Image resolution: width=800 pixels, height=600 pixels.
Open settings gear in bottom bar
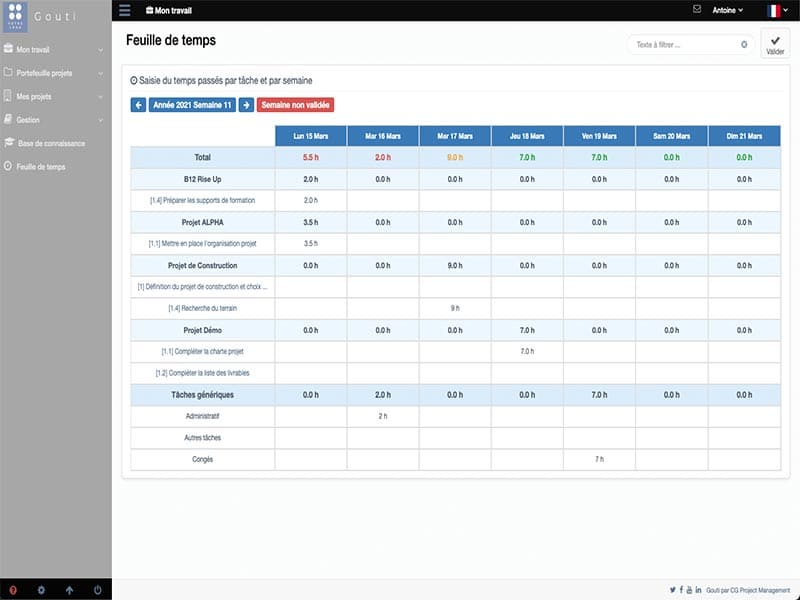(41, 590)
